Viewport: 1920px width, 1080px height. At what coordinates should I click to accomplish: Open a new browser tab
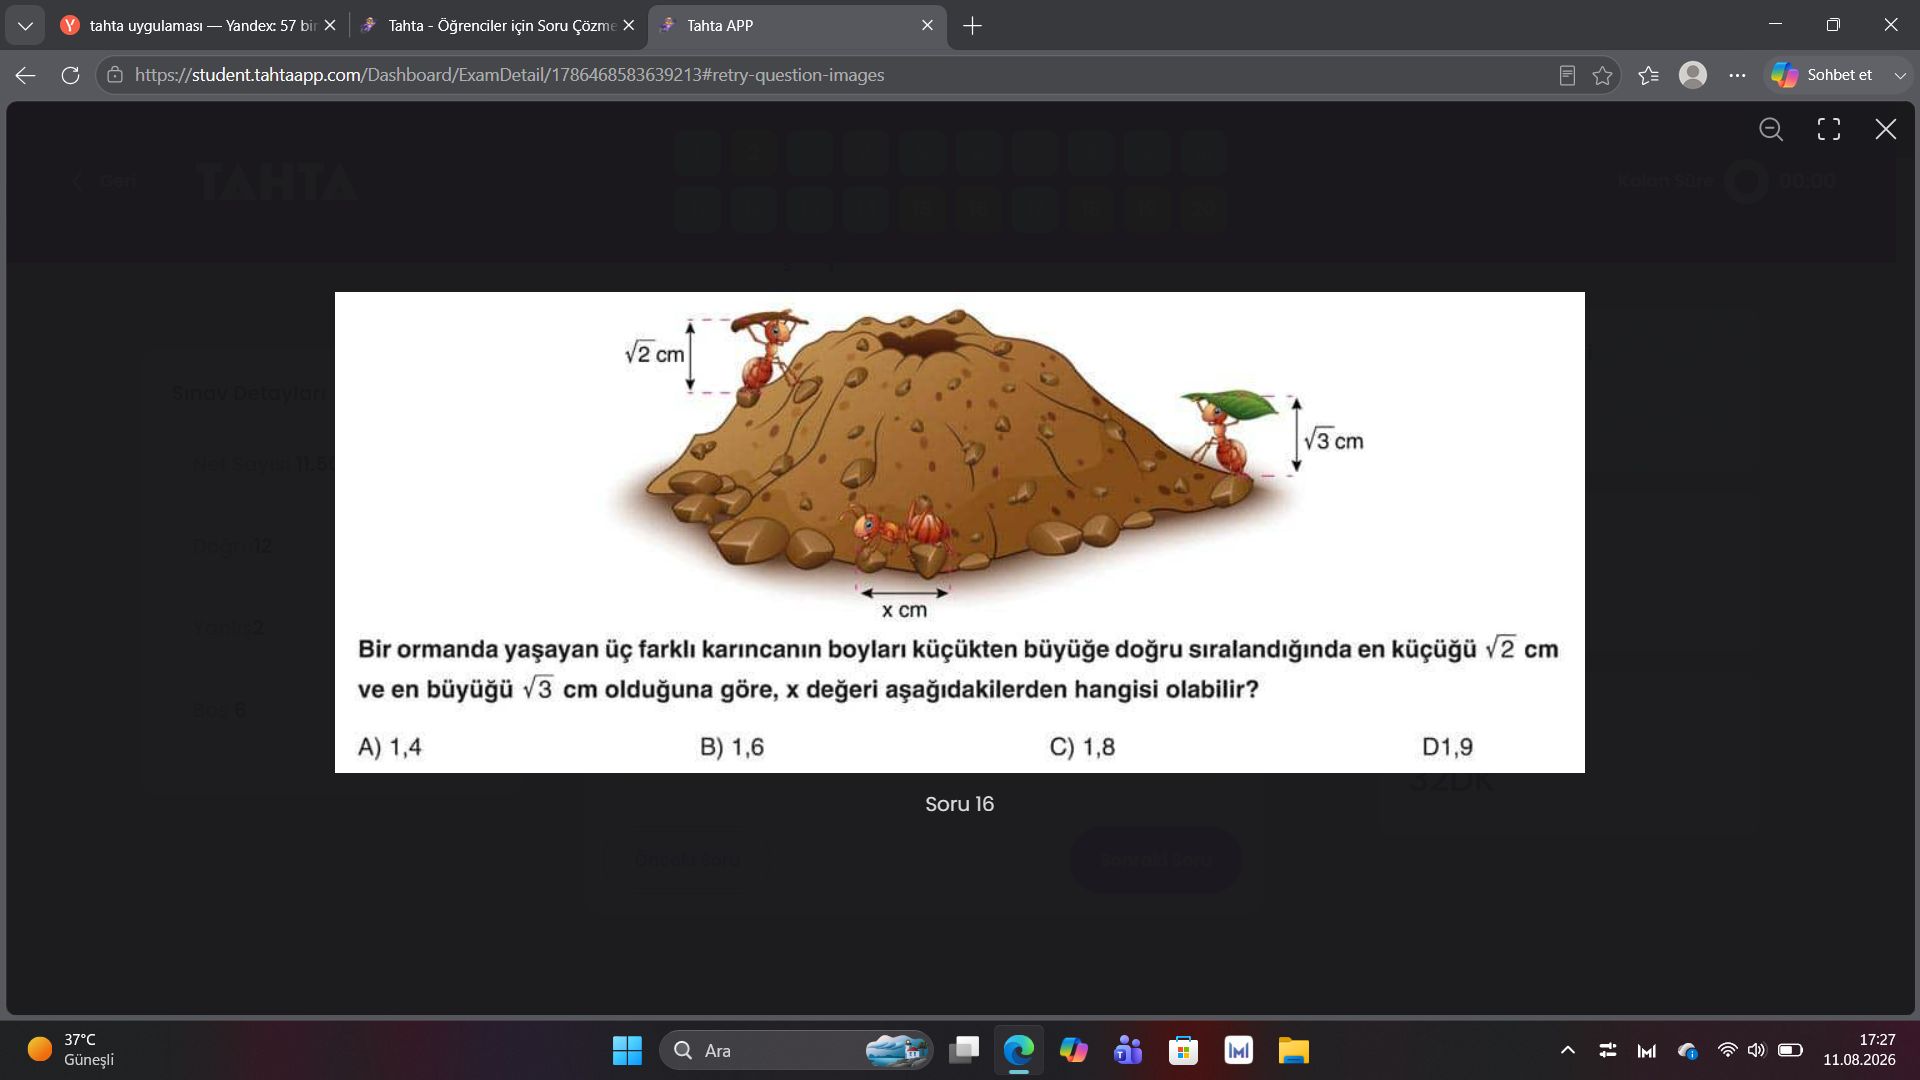(972, 26)
